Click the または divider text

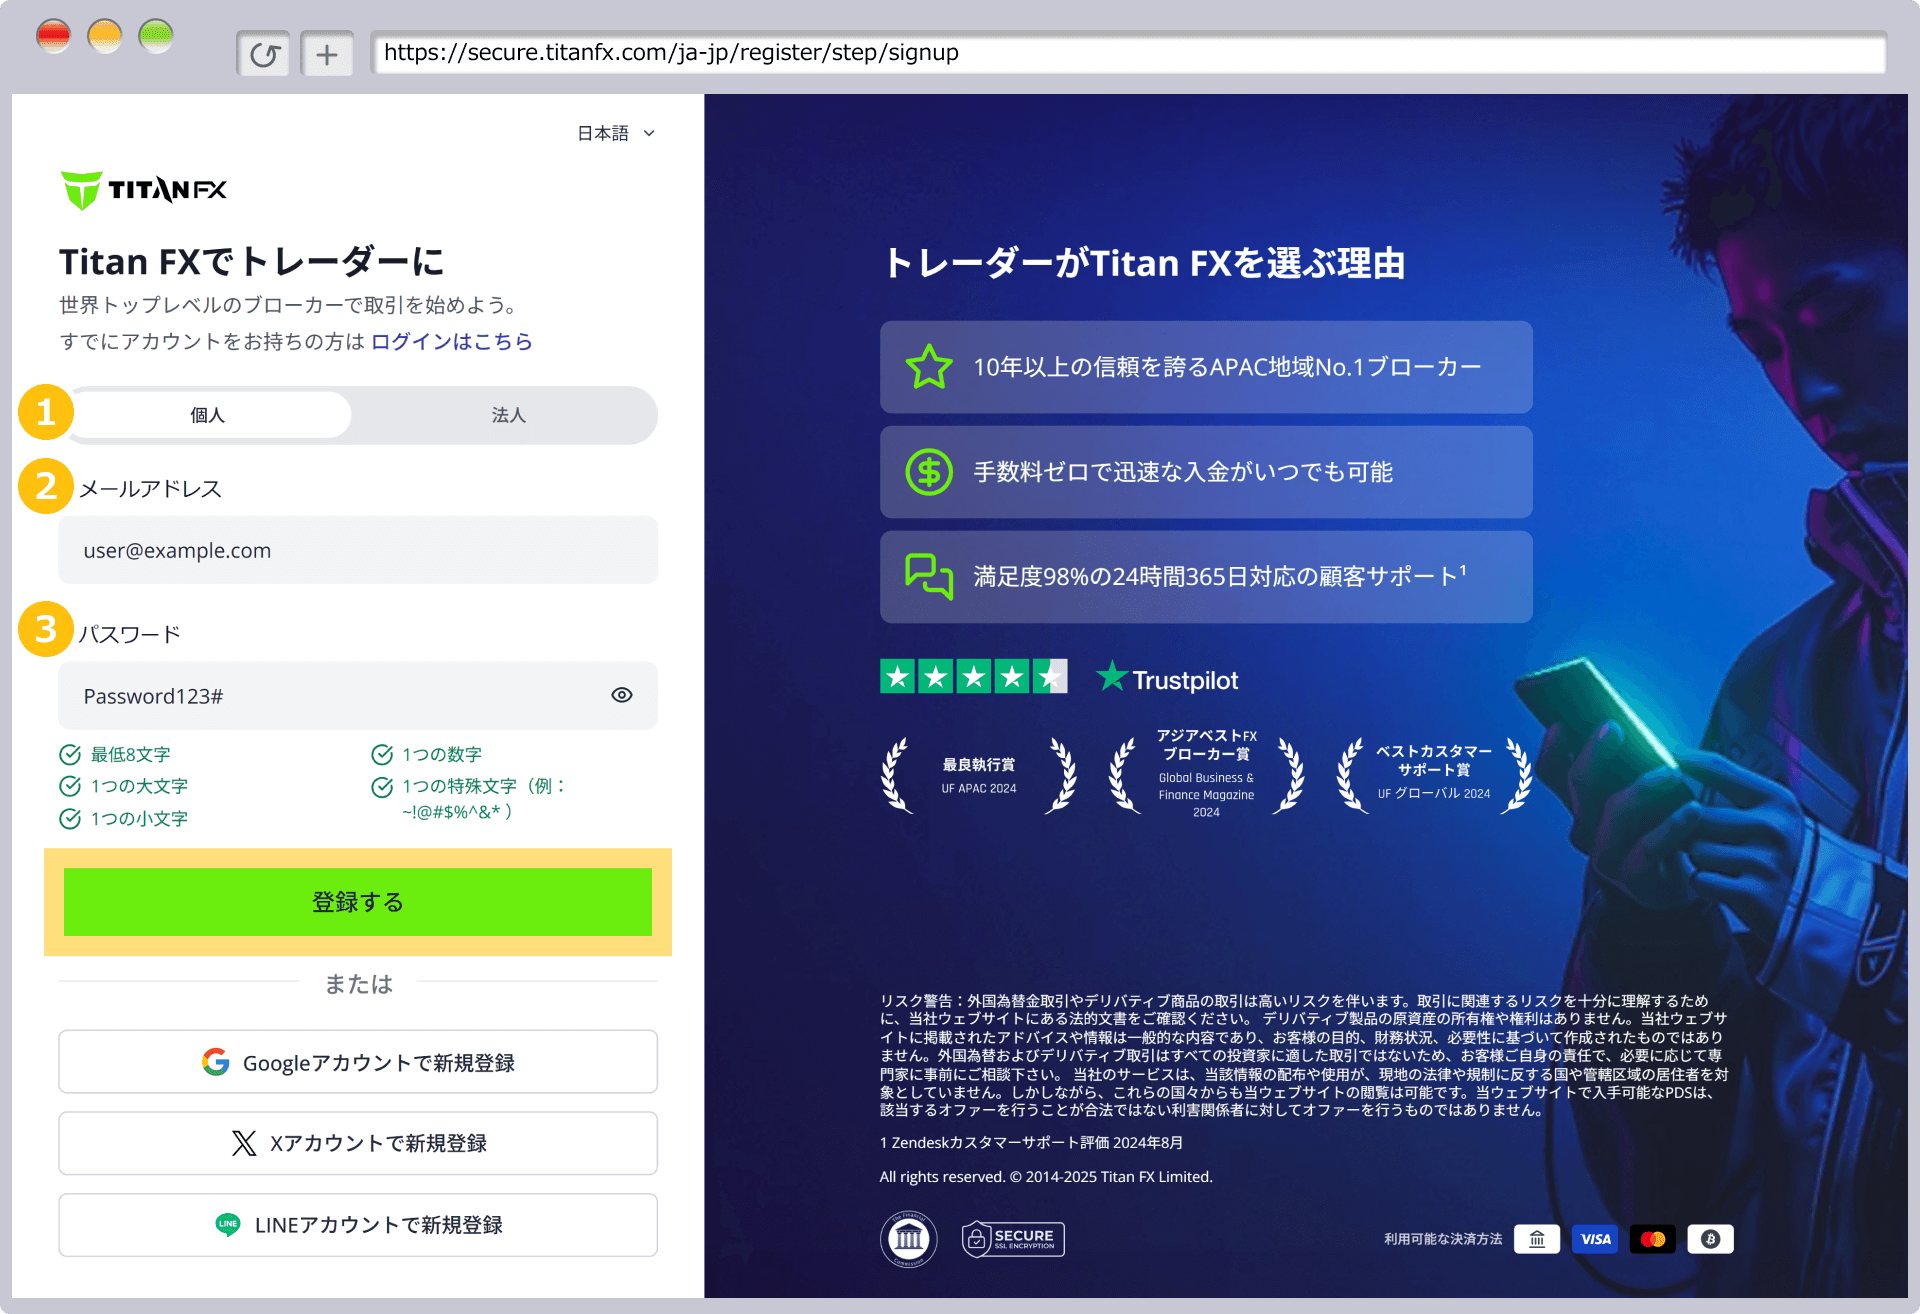coord(358,984)
